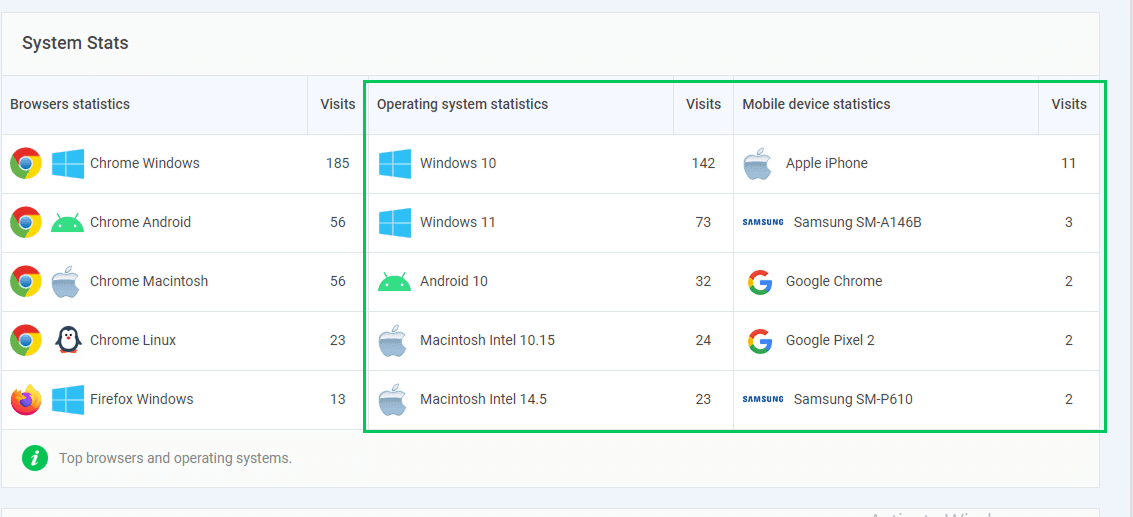Click the Windows 10 row label
This screenshot has width=1133, height=517.
[x=458, y=163]
